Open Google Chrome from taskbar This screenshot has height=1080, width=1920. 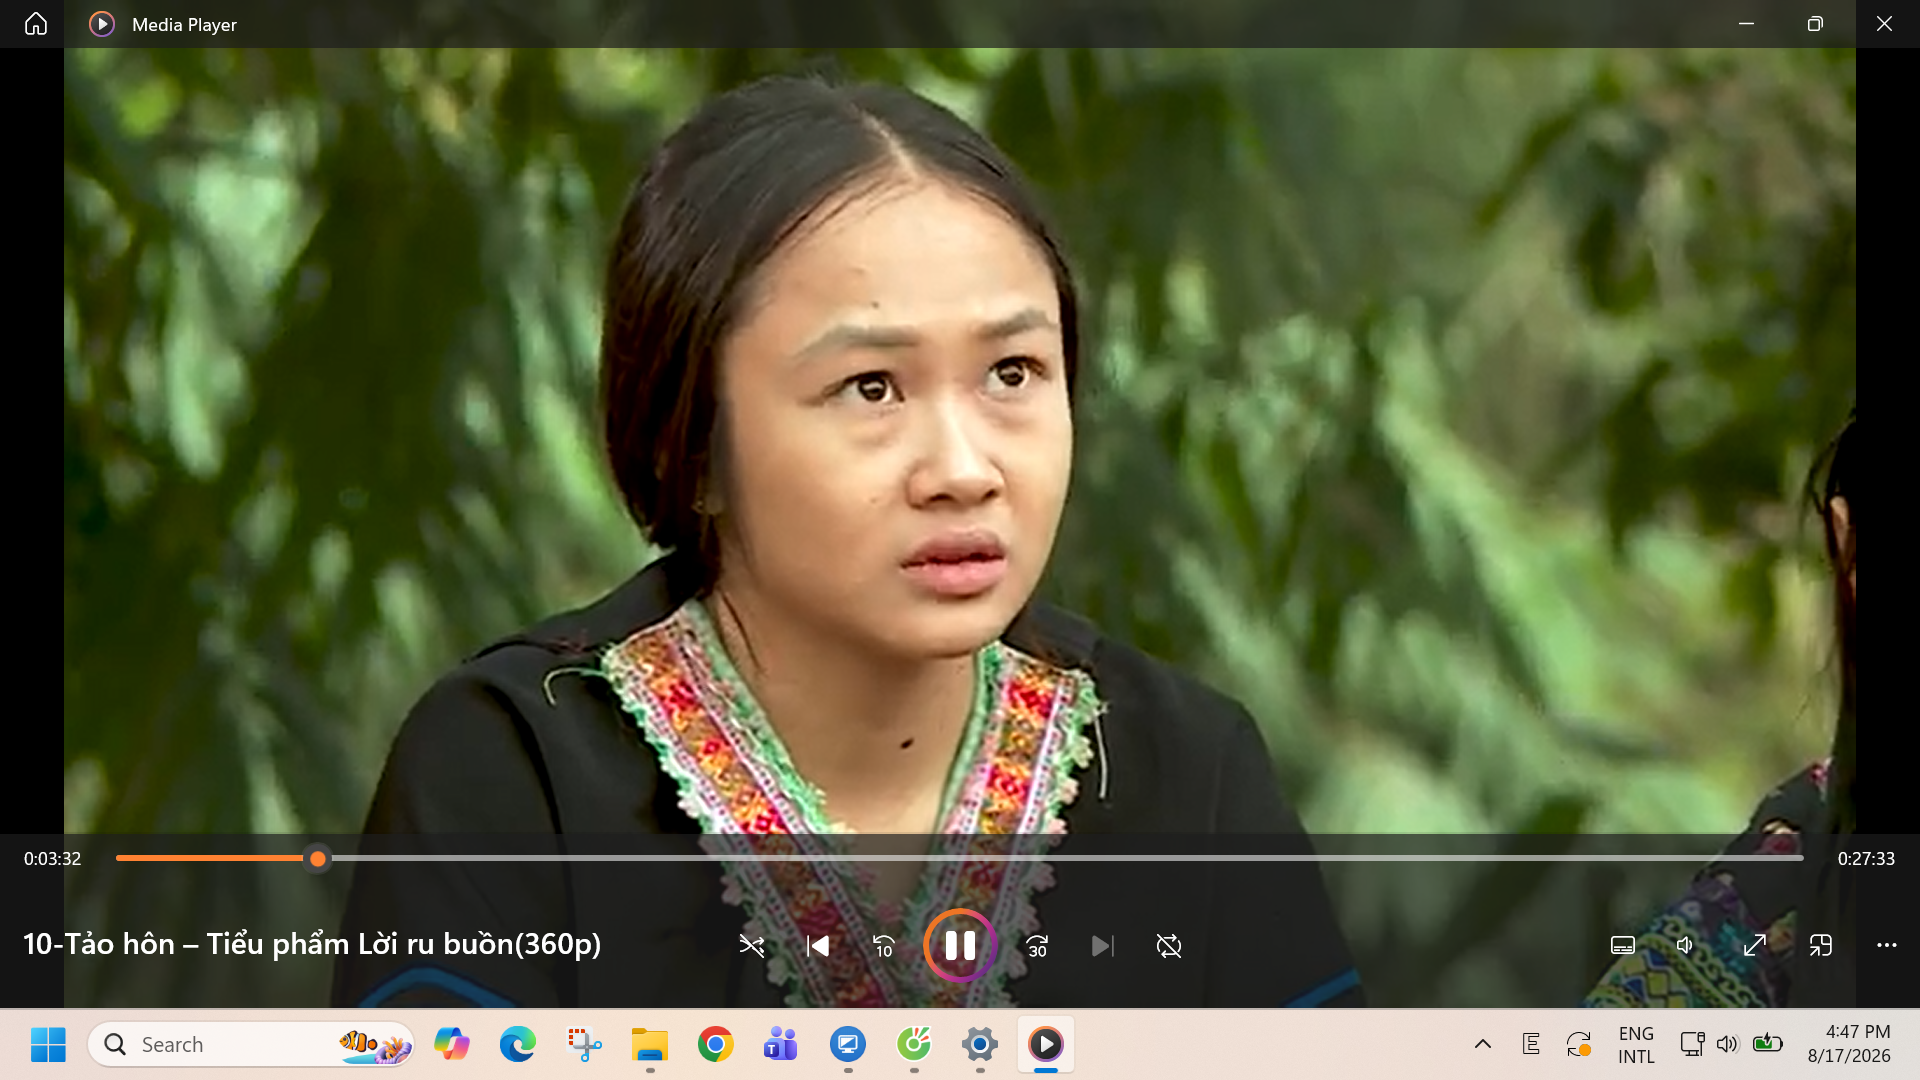tap(716, 1044)
